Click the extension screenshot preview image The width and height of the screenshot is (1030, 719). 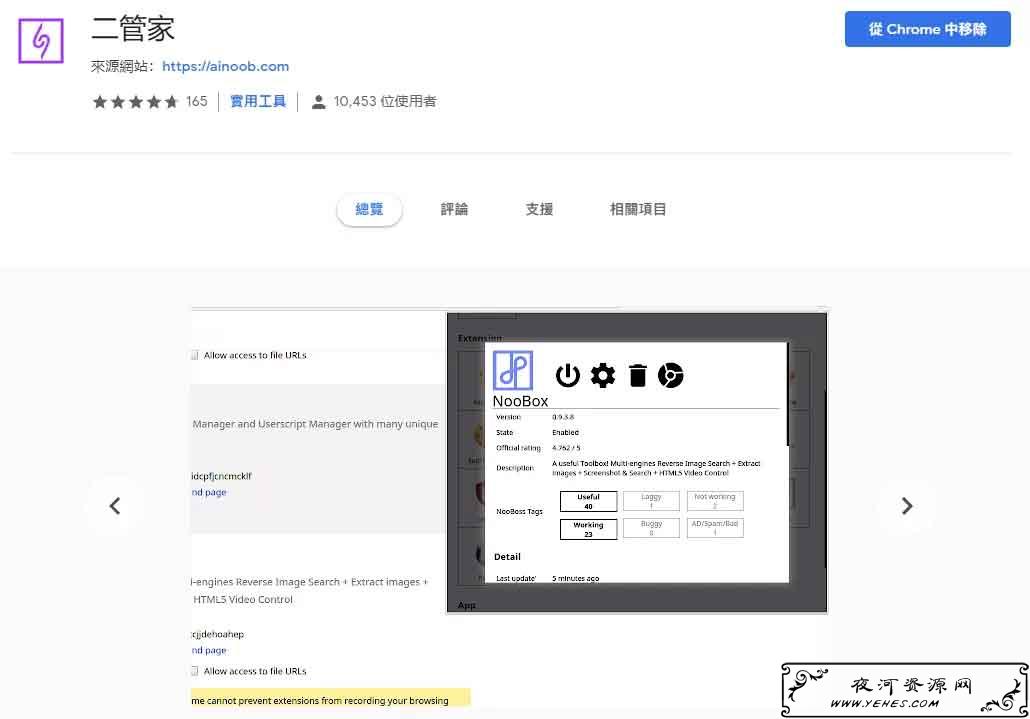(509, 506)
